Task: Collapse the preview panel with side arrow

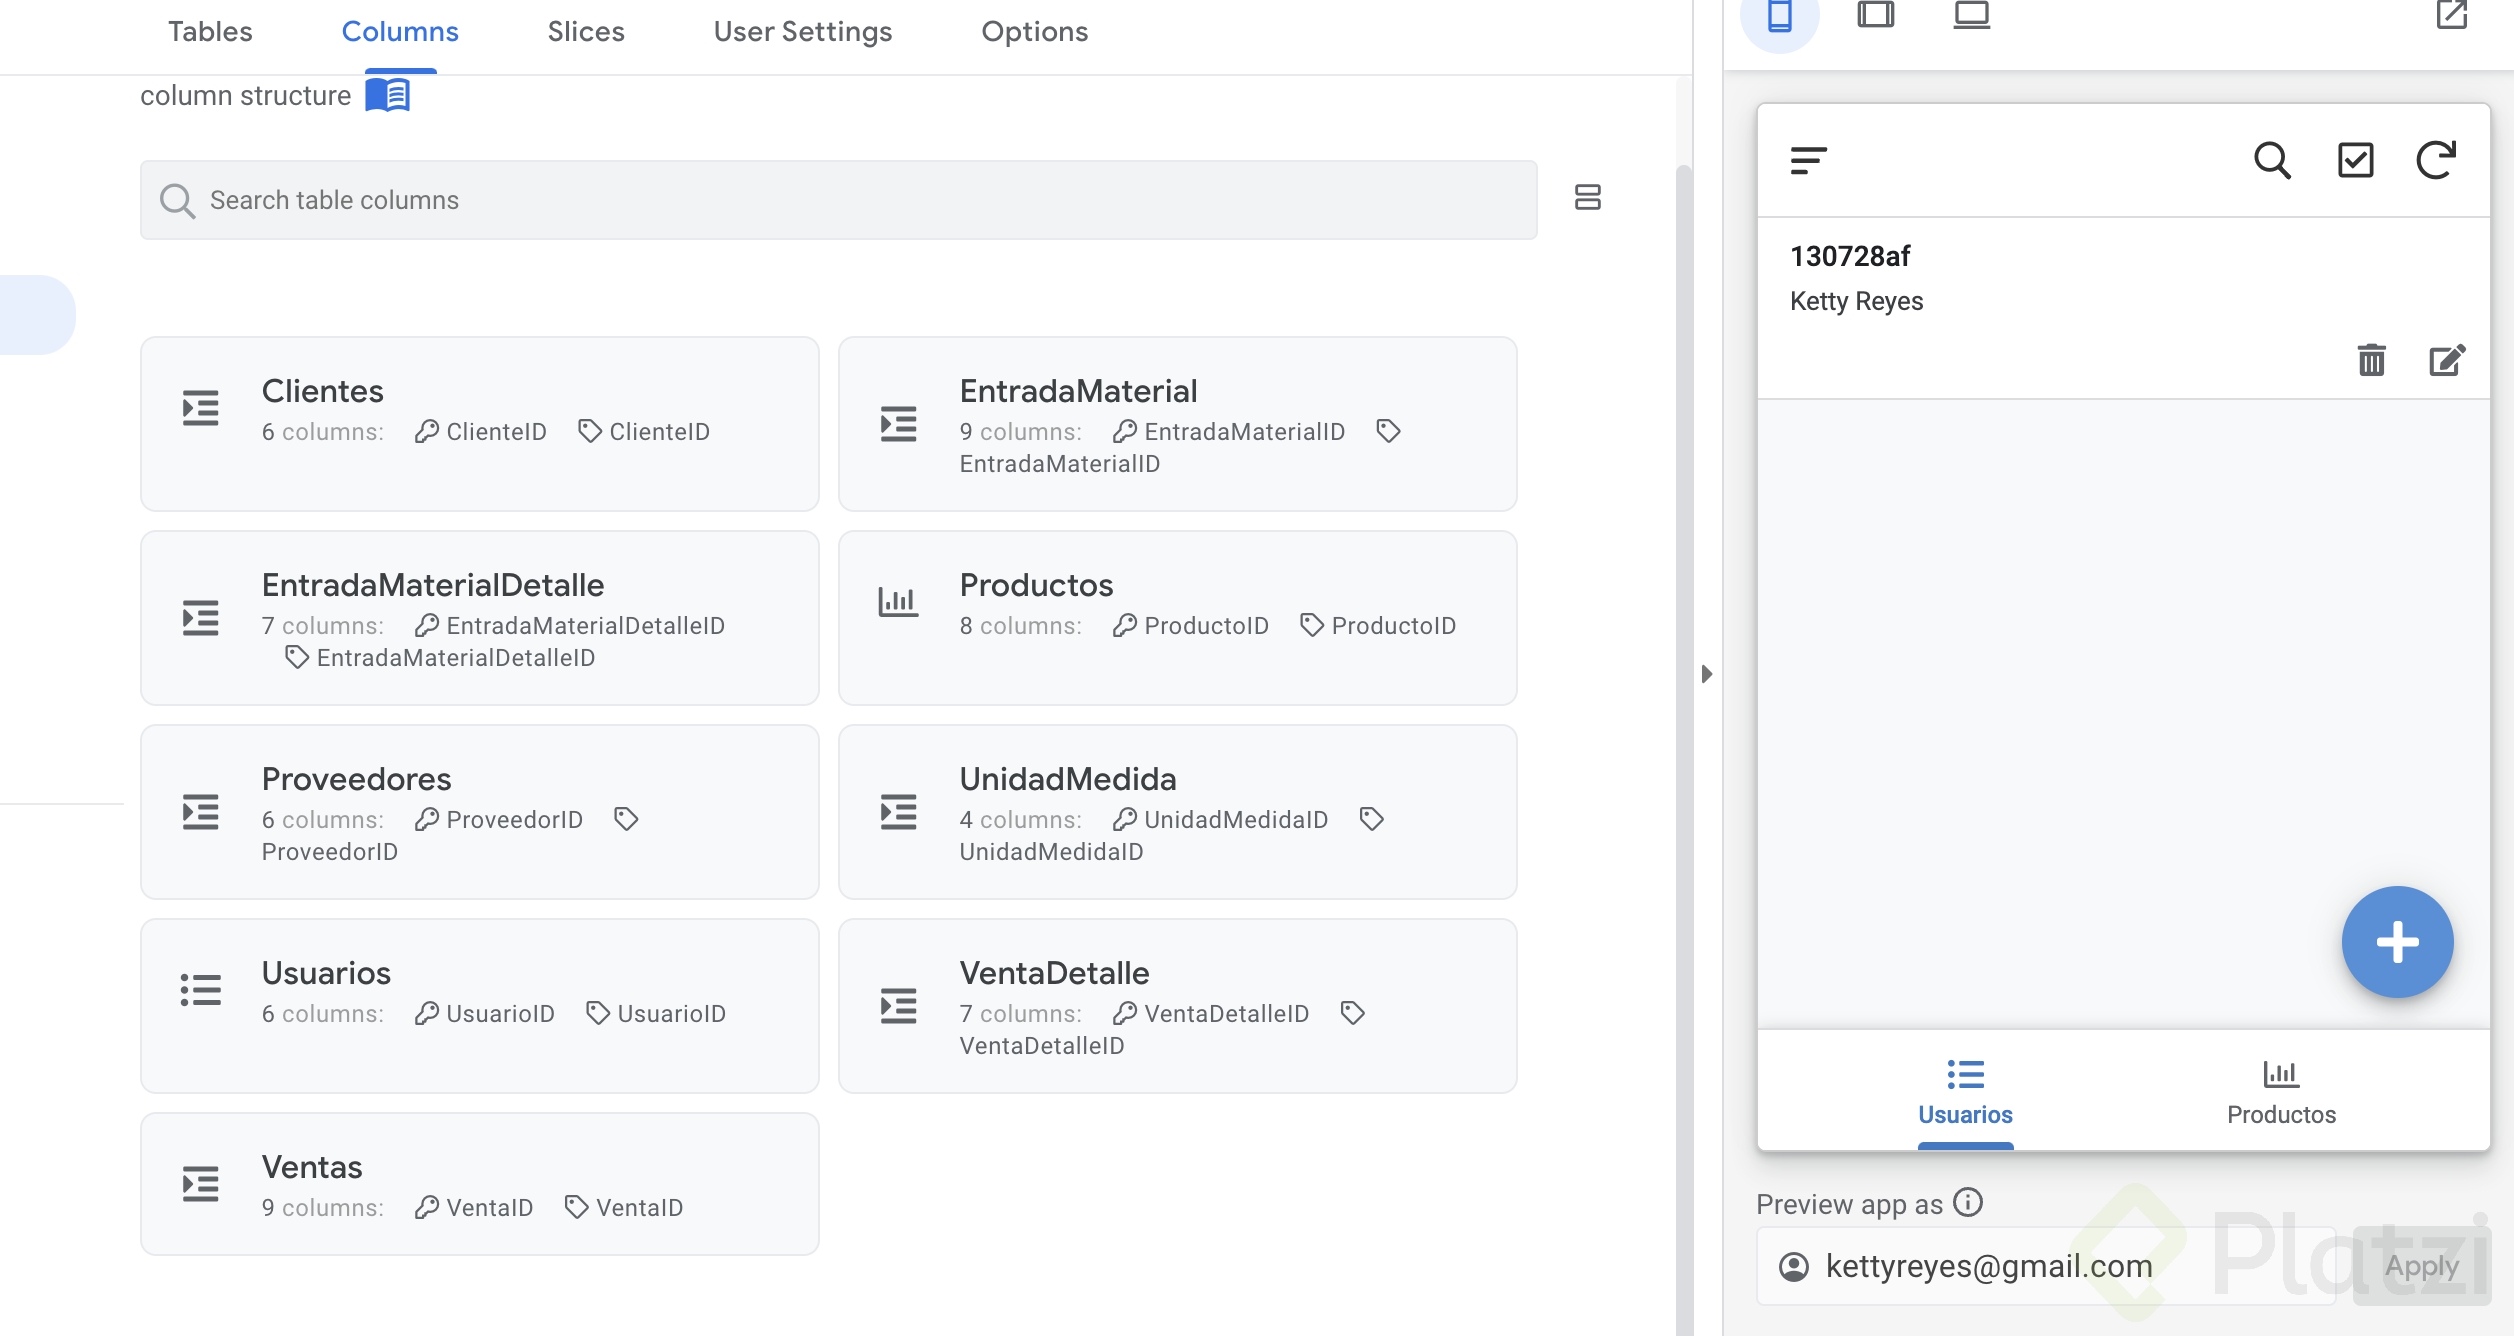Action: 1707,674
